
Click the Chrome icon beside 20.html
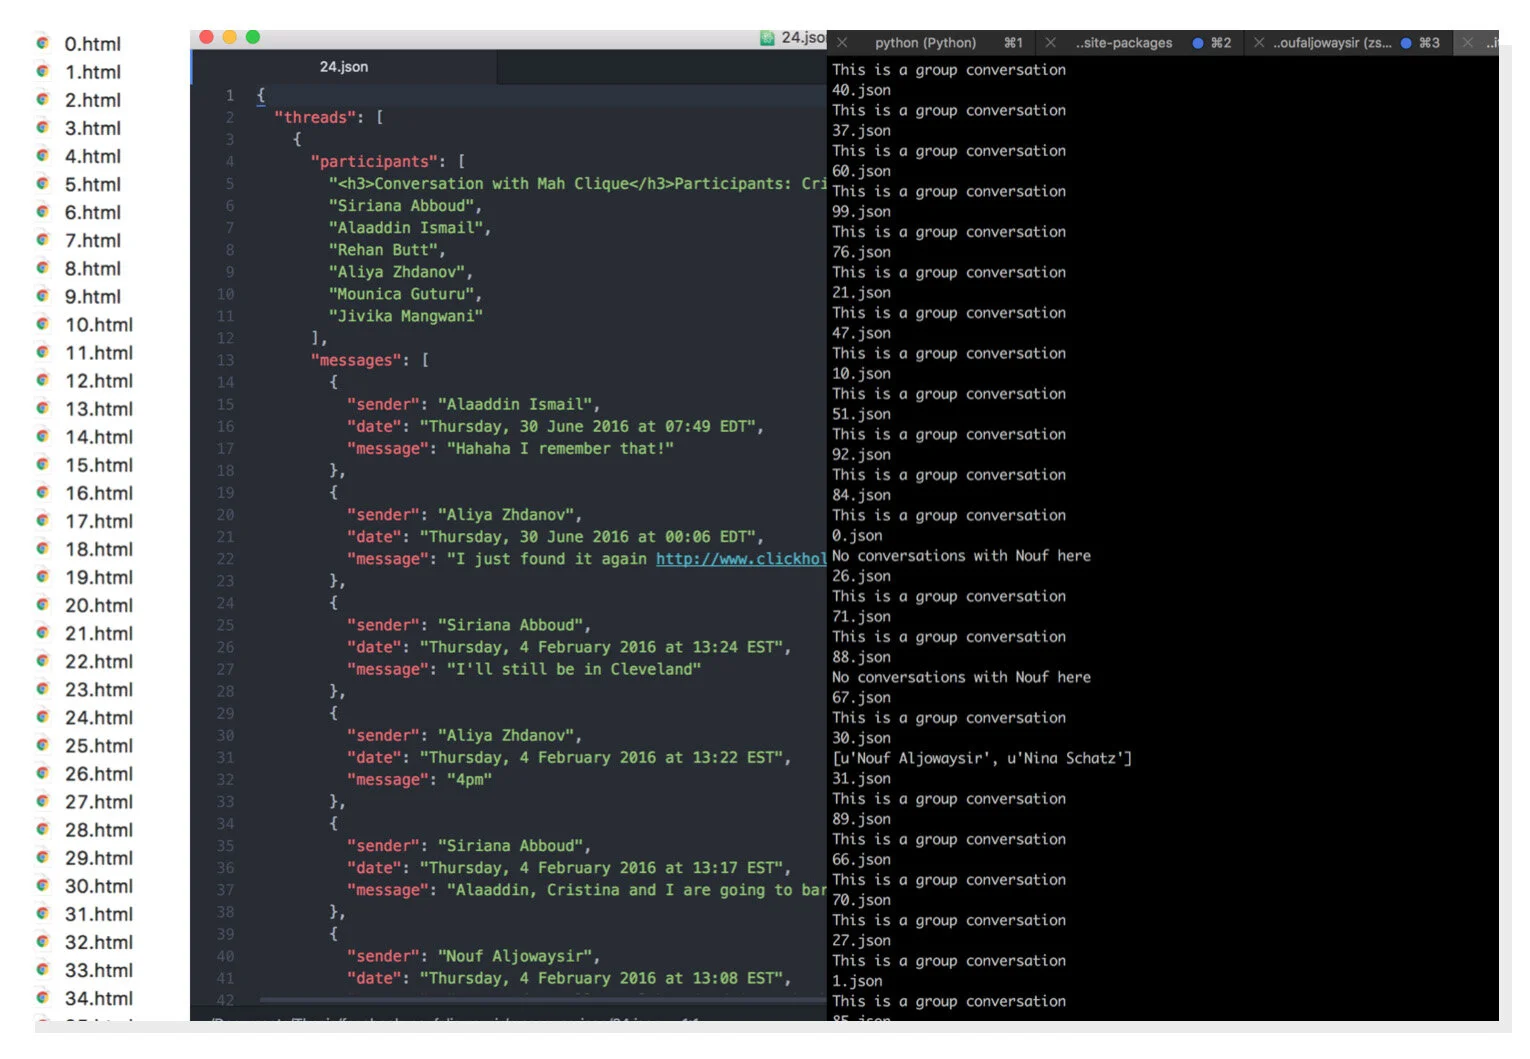point(43,604)
